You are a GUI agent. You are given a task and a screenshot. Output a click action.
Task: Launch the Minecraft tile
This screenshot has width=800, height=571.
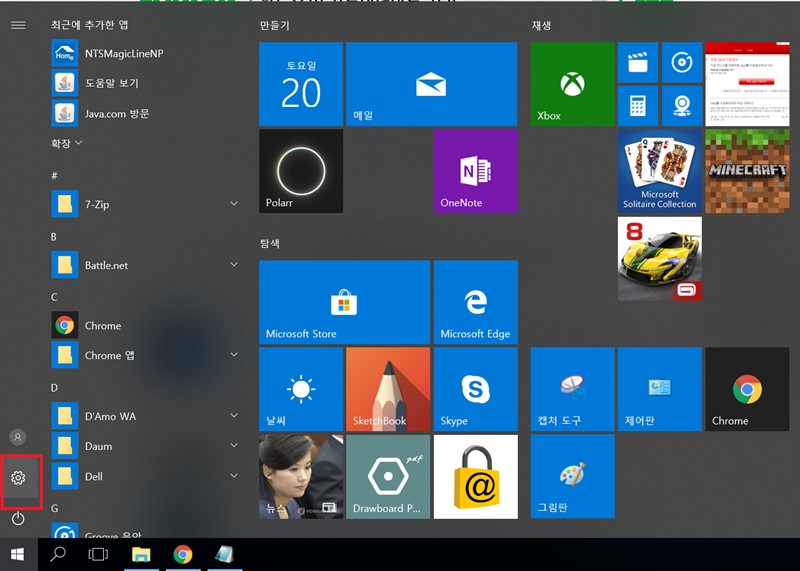[747, 171]
